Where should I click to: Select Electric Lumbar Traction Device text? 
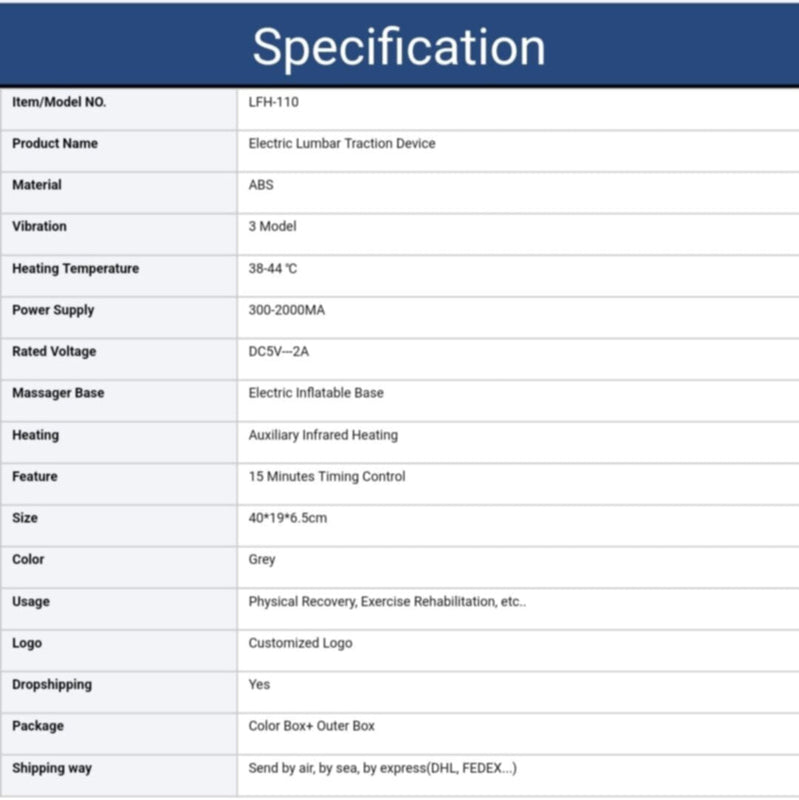[x=342, y=144]
